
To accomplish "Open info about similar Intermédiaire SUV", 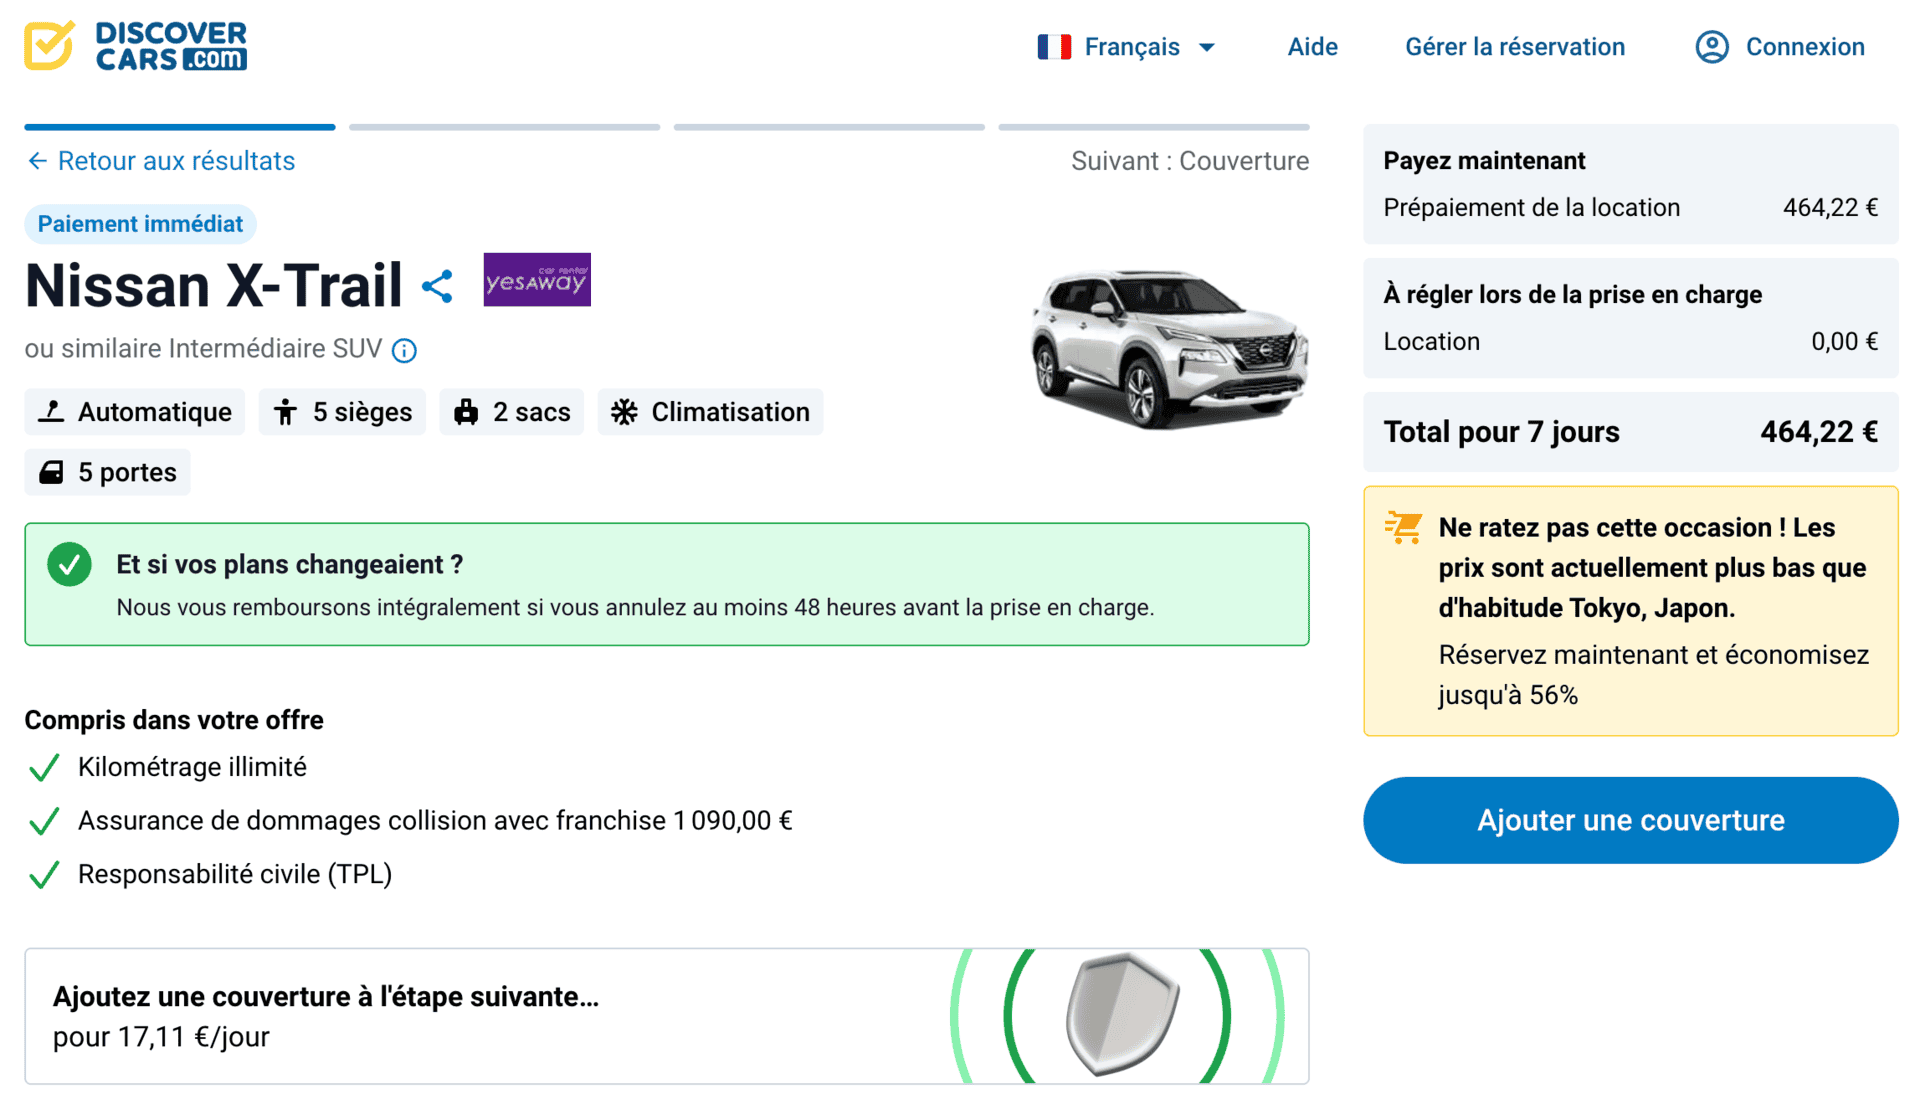I will pos(404,350).
